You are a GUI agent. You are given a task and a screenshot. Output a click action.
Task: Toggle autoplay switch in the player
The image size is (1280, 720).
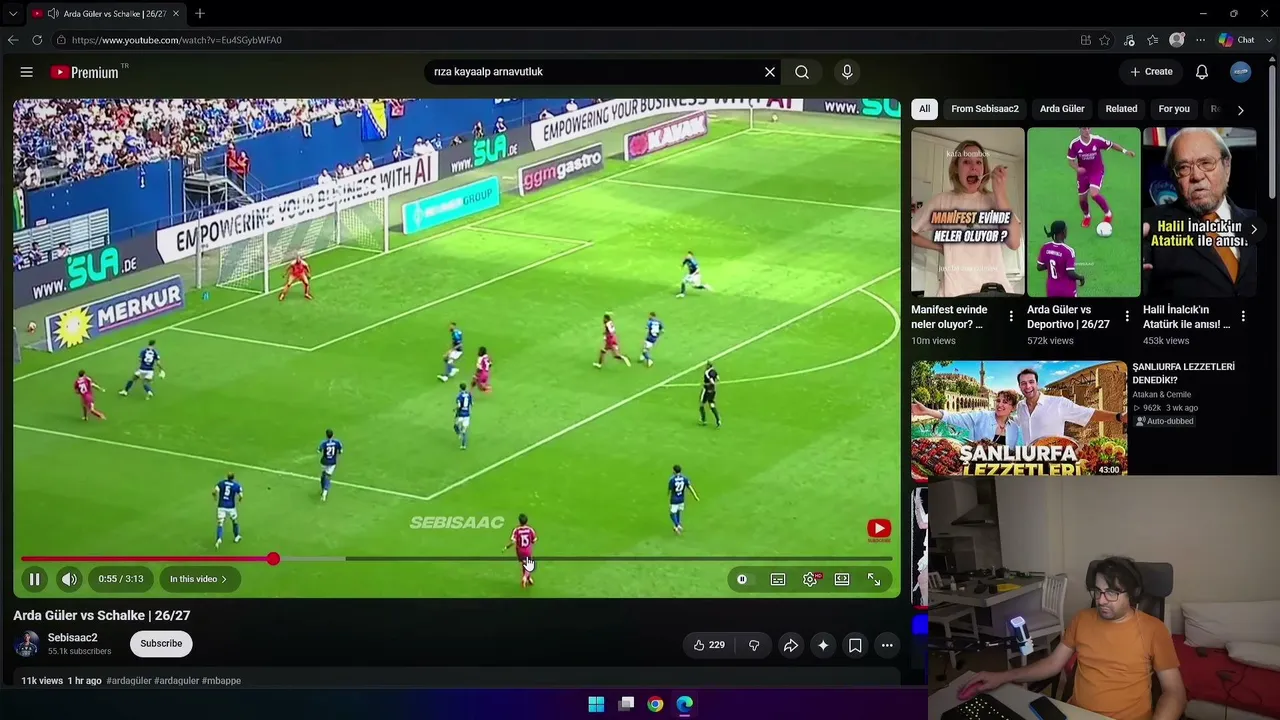coord(742,579)
